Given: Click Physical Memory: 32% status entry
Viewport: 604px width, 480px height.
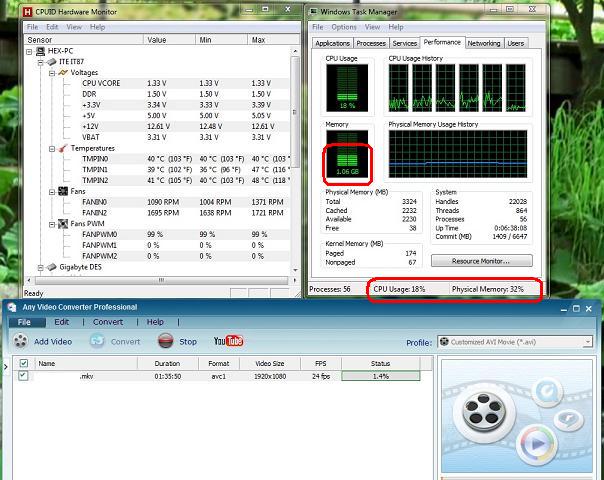Looking at the screenshot, I should click(x=488, y=289).
